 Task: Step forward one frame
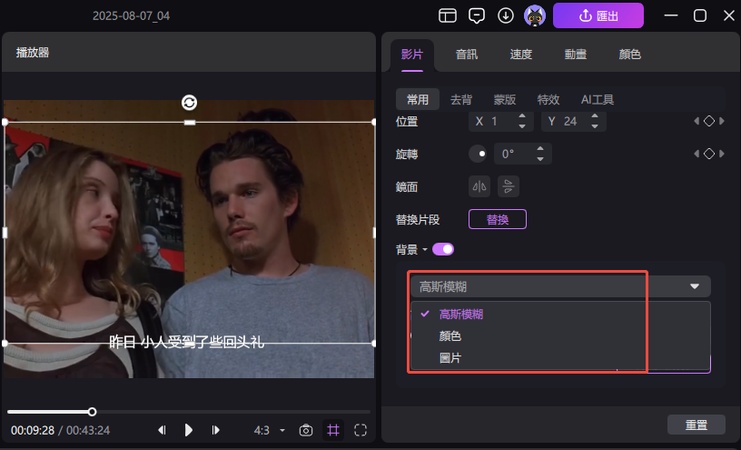click(x=215, y=430)
